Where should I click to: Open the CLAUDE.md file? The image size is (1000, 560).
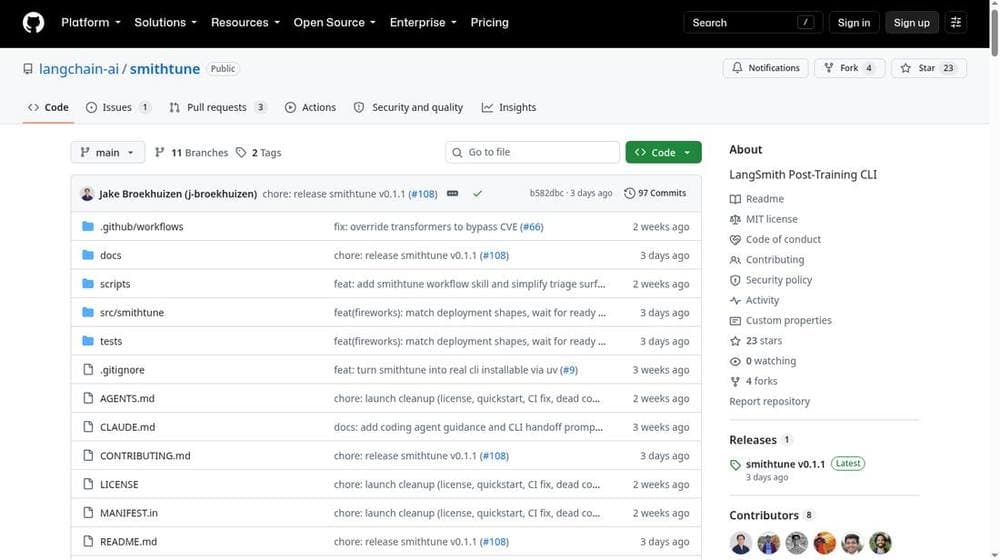(x=128, y=427)
